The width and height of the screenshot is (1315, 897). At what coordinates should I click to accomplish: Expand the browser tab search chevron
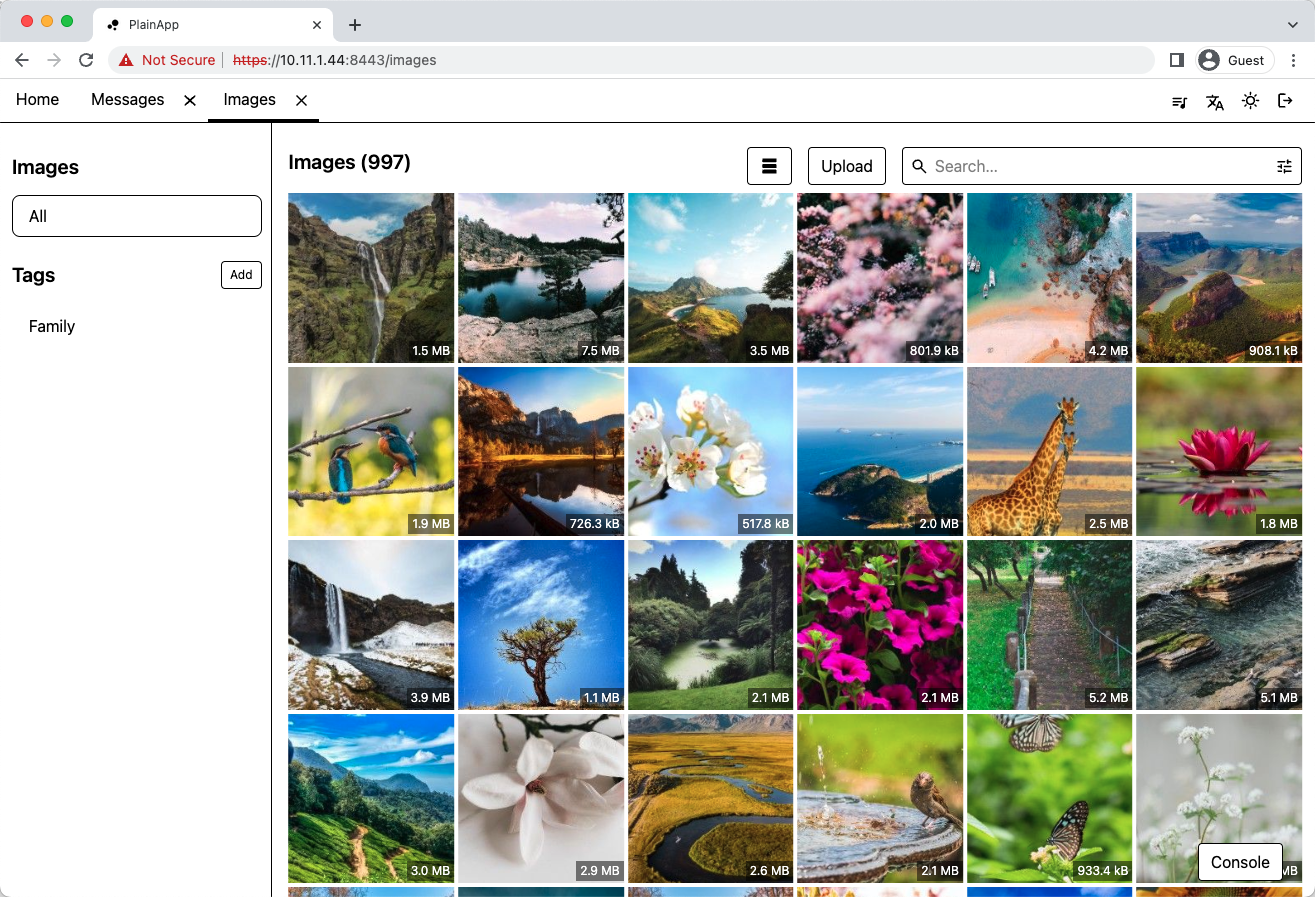click(1292, 25)
